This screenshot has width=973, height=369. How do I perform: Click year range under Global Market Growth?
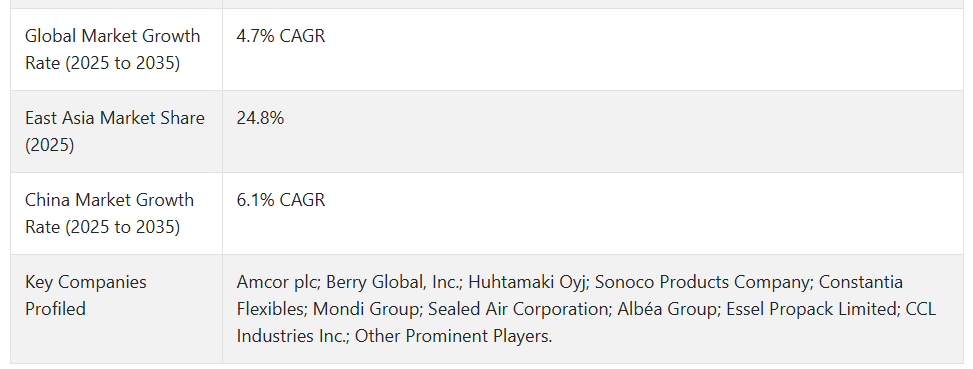[x=121, y=63]
